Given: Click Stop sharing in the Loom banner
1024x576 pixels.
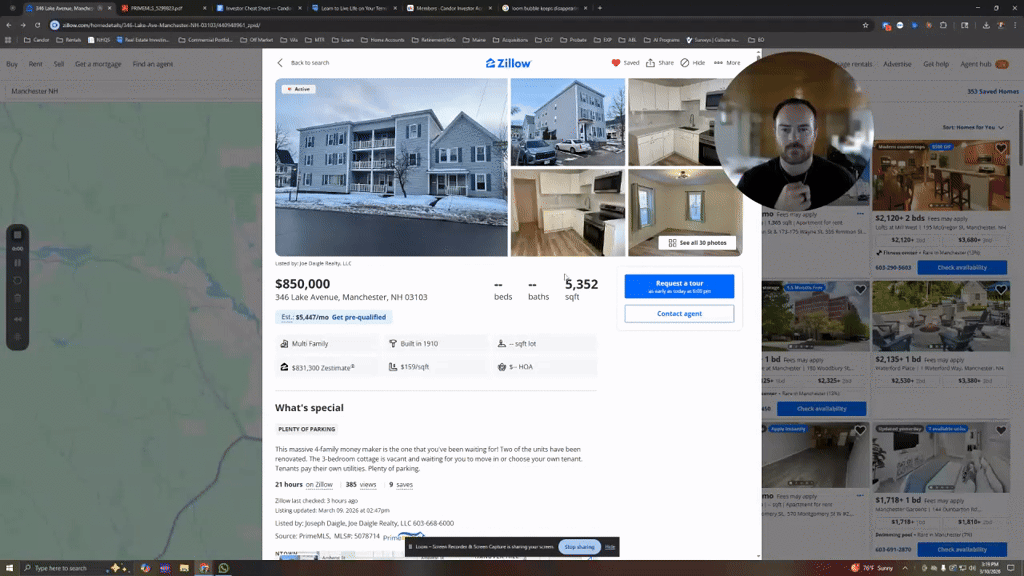Looking at the screenshot, I should (581, 547).
